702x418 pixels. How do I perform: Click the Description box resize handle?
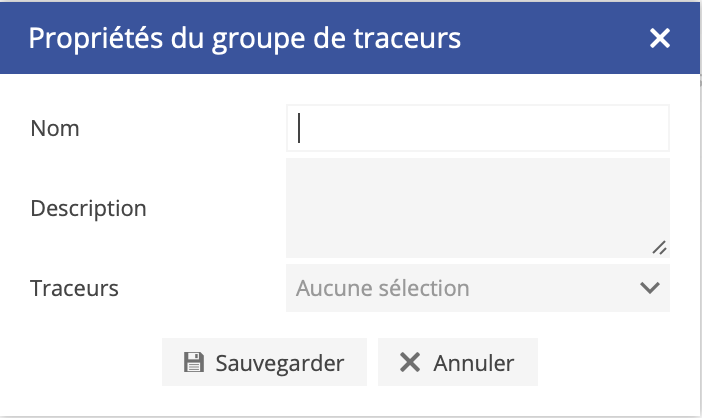pyautogui.click(x=659, y=248)
